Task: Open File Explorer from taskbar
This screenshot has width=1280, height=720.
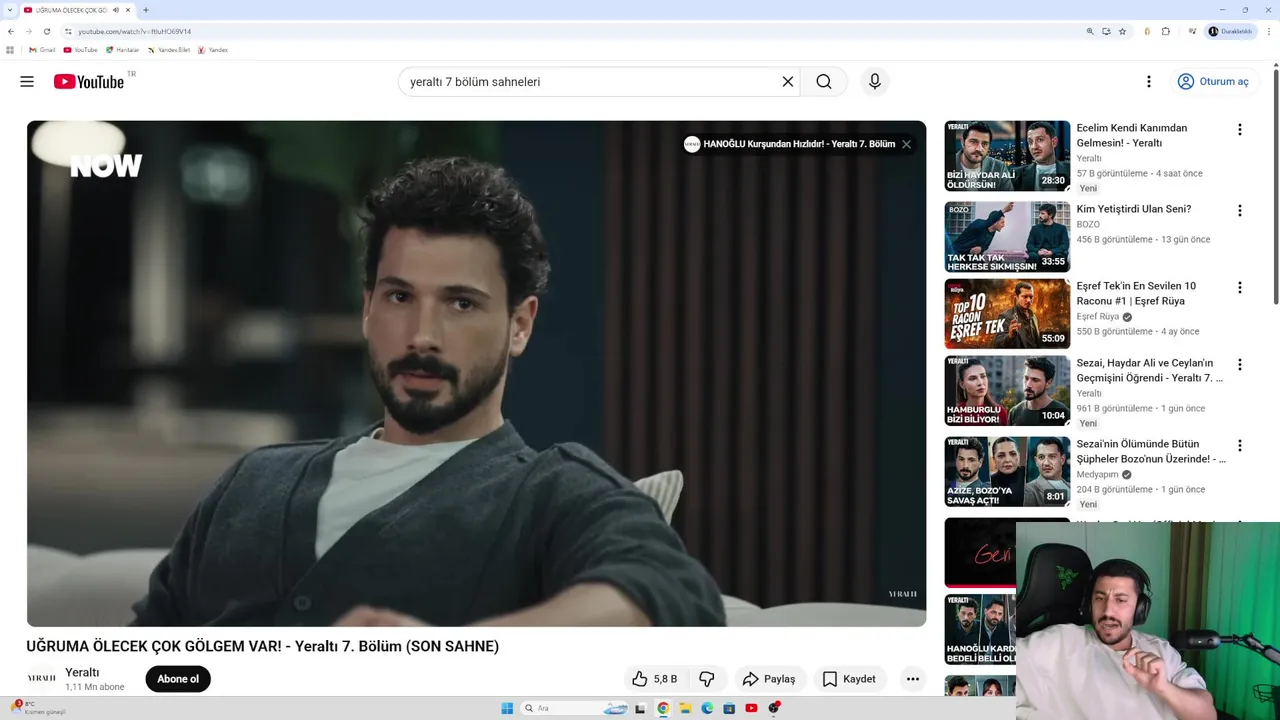Action: [x=685, y=708]
